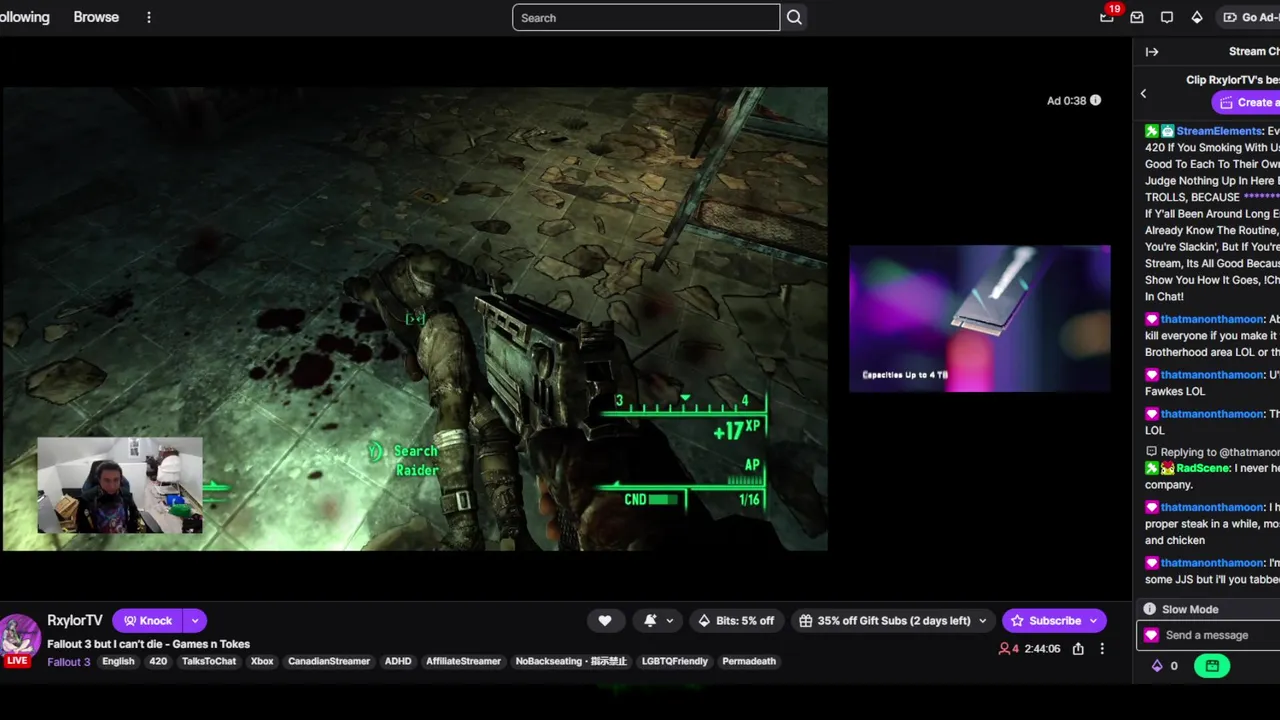Click the back chevron in the clip banner
This screenshot has width=1280, height=720.
[x=1143, y=93]
